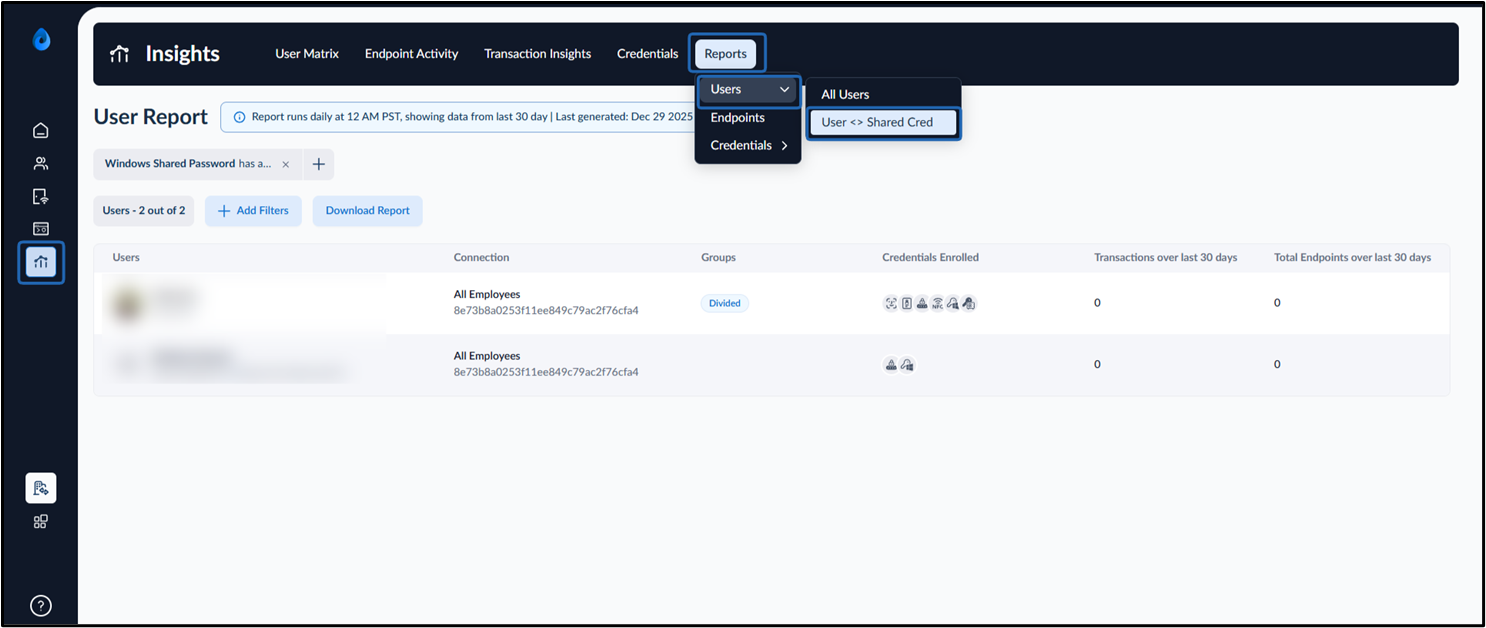The width and height of the screenshot is (1486, 628).
Task: Click the PIN password credential icon in first row
Action: click(922, 303)
